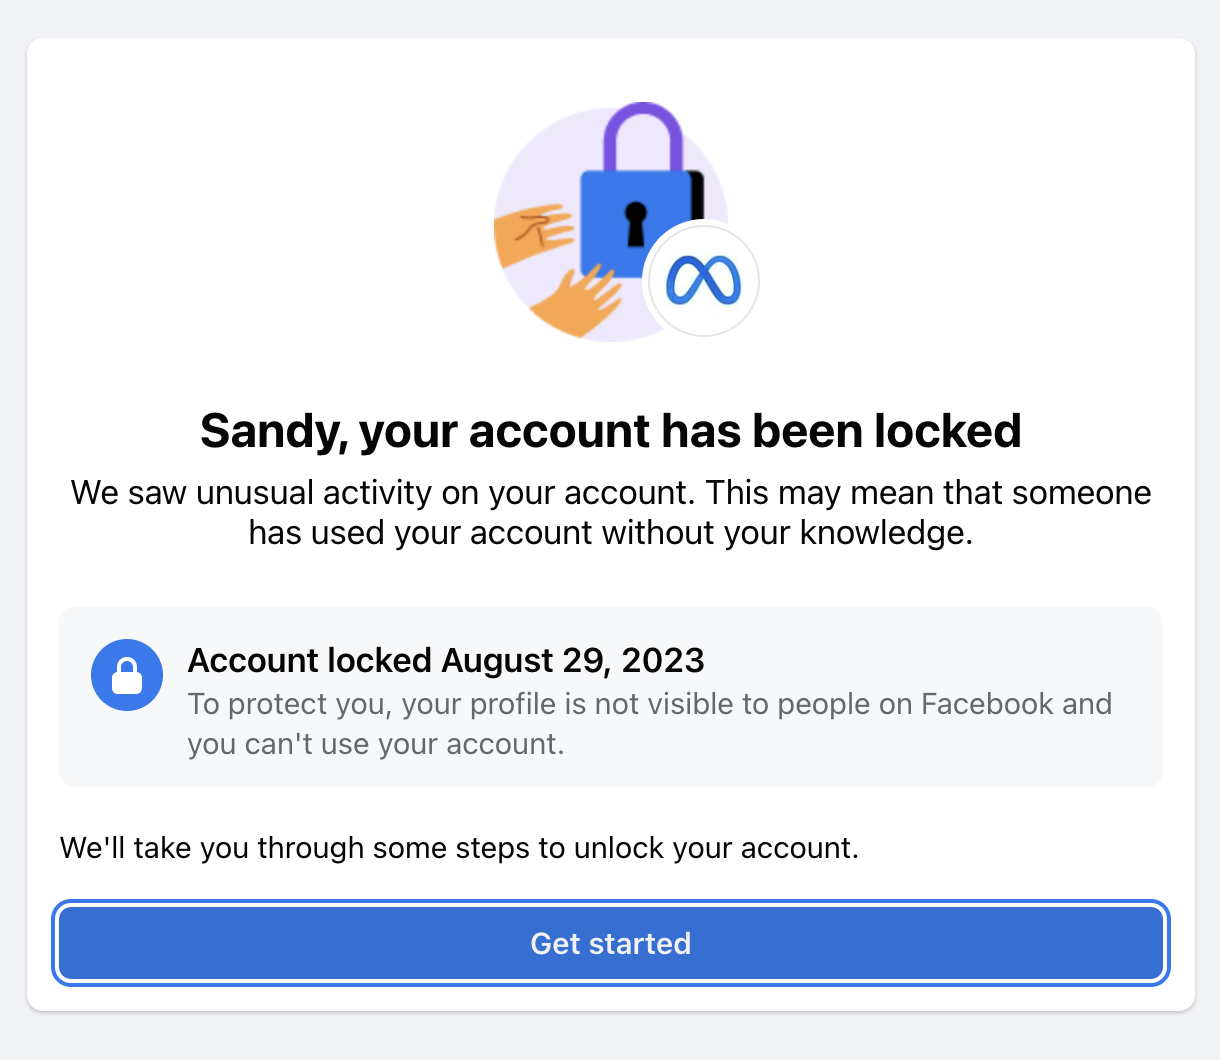The image size is (1220, 1060).
Task: Click the 'To protect you' explanation text
Action: [650, 724]
